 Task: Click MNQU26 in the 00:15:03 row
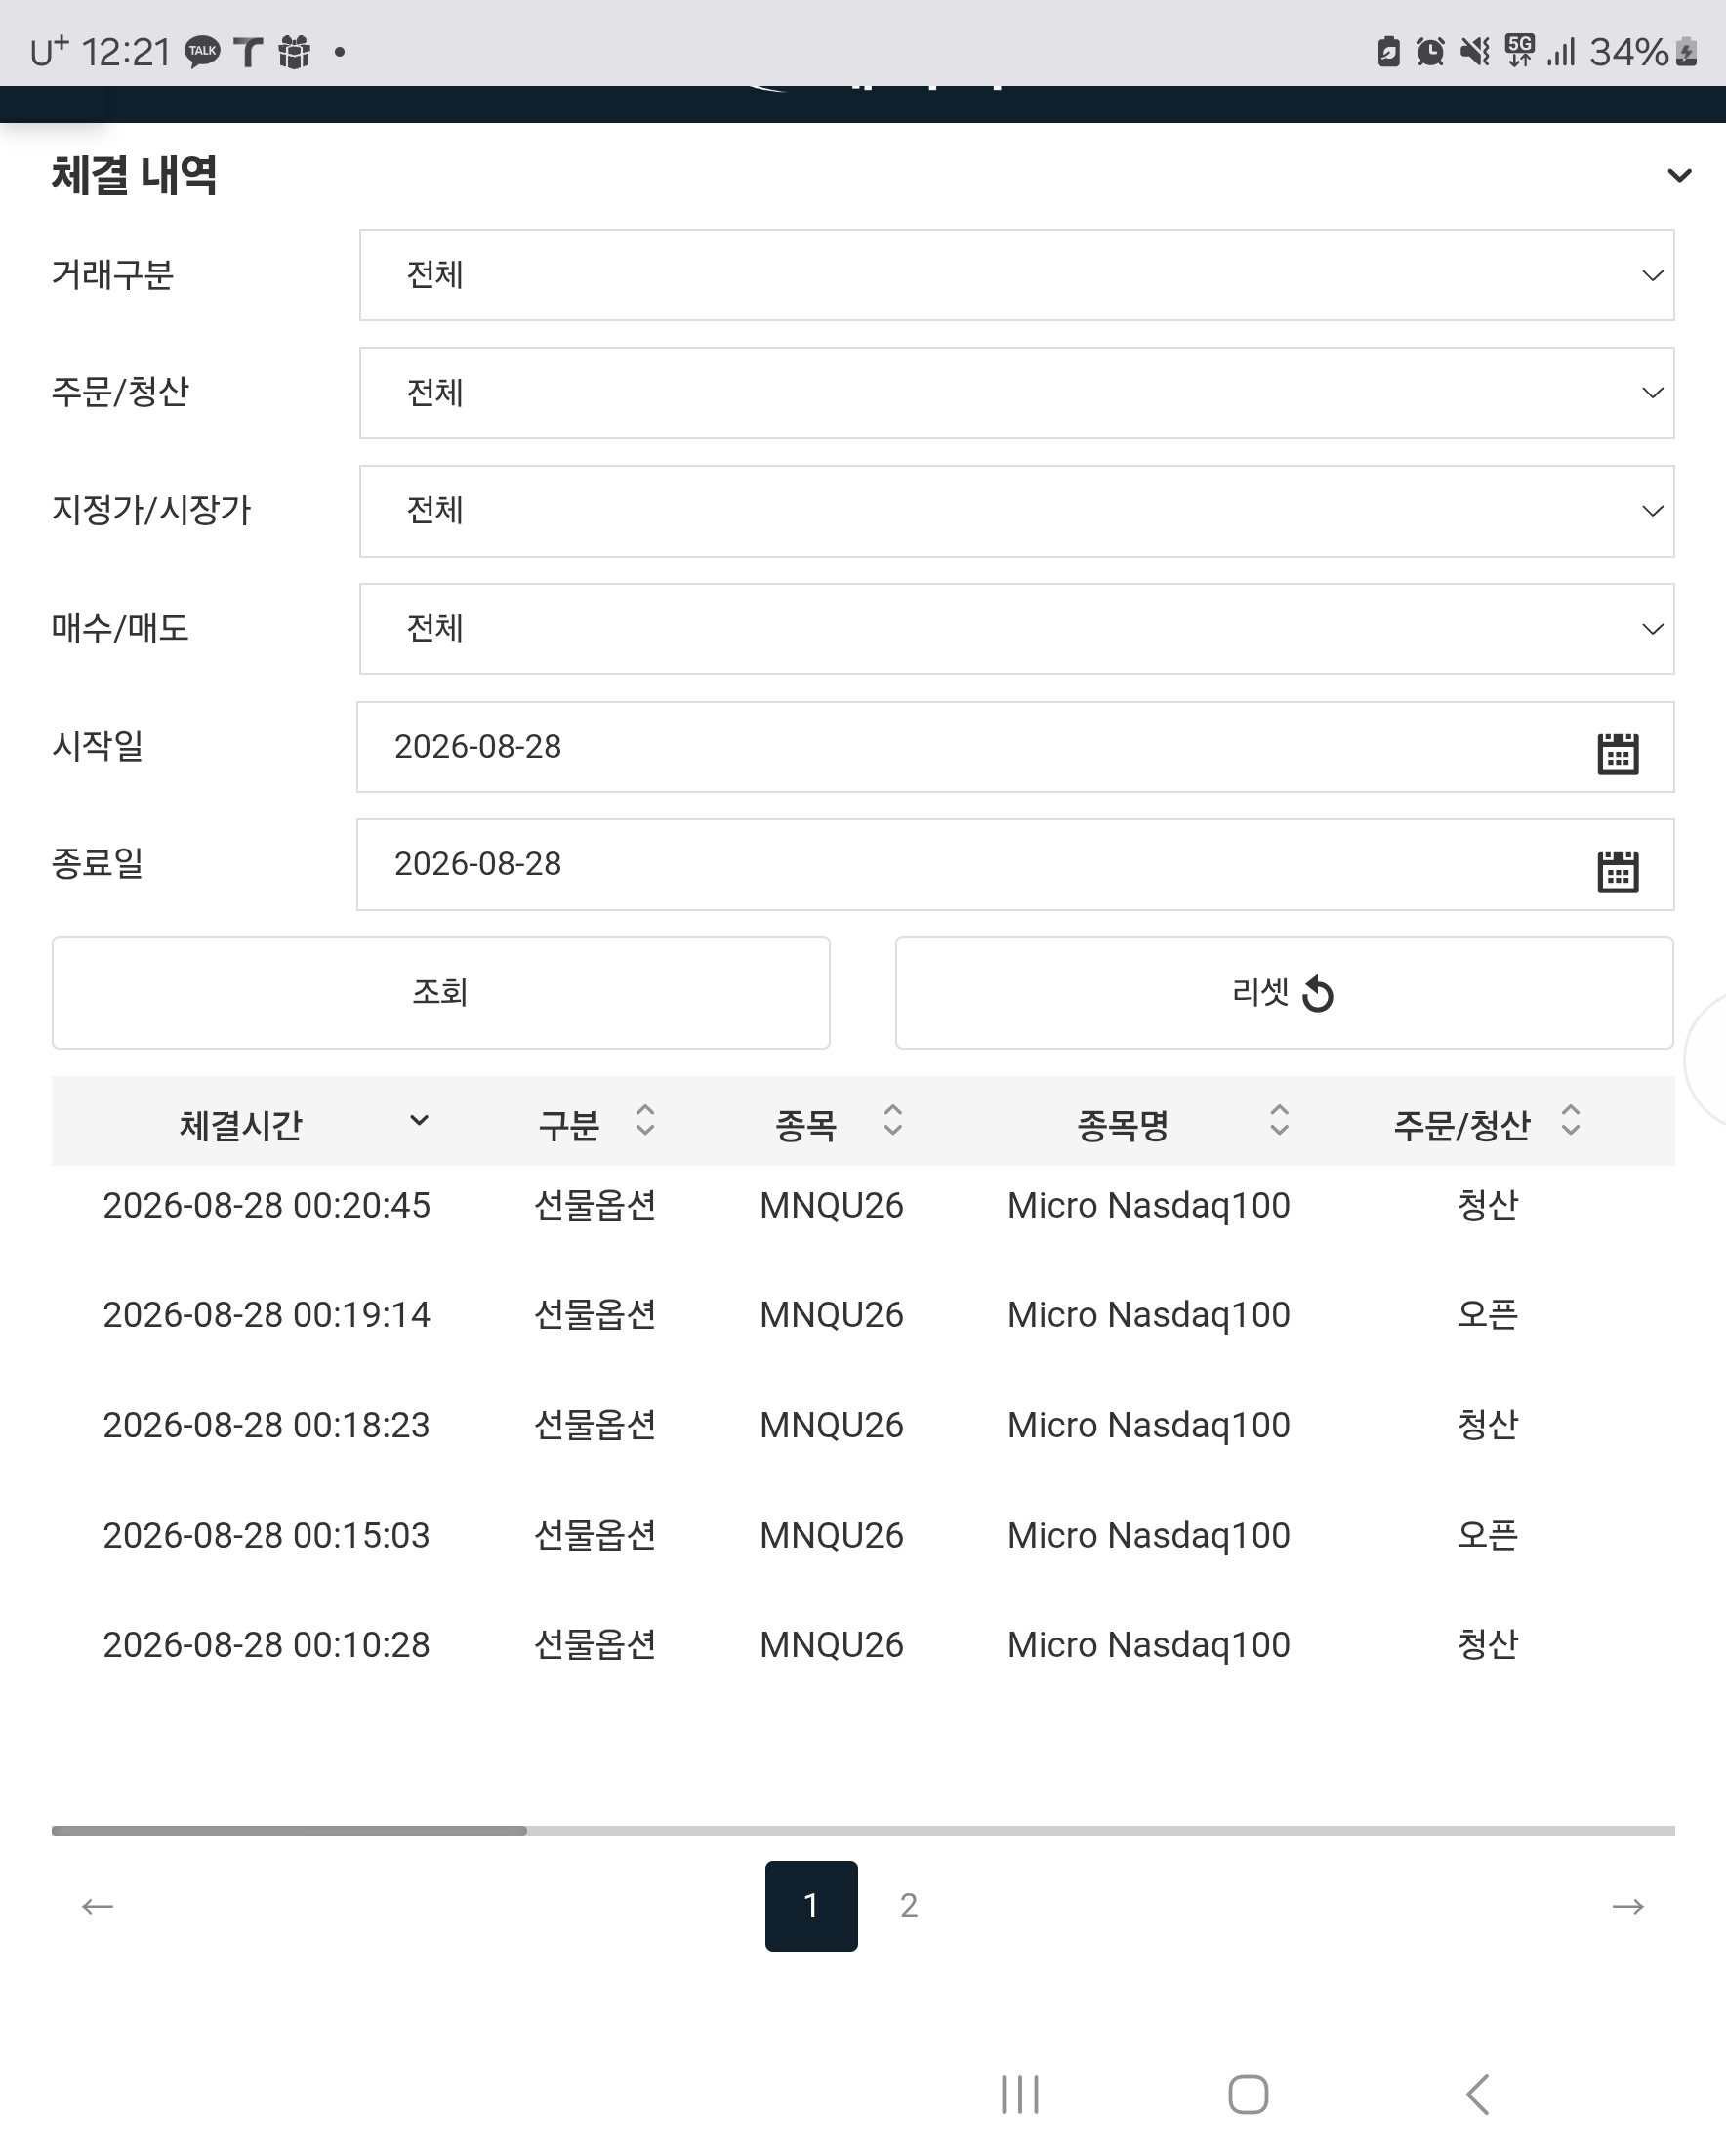tap(831, 1536)
